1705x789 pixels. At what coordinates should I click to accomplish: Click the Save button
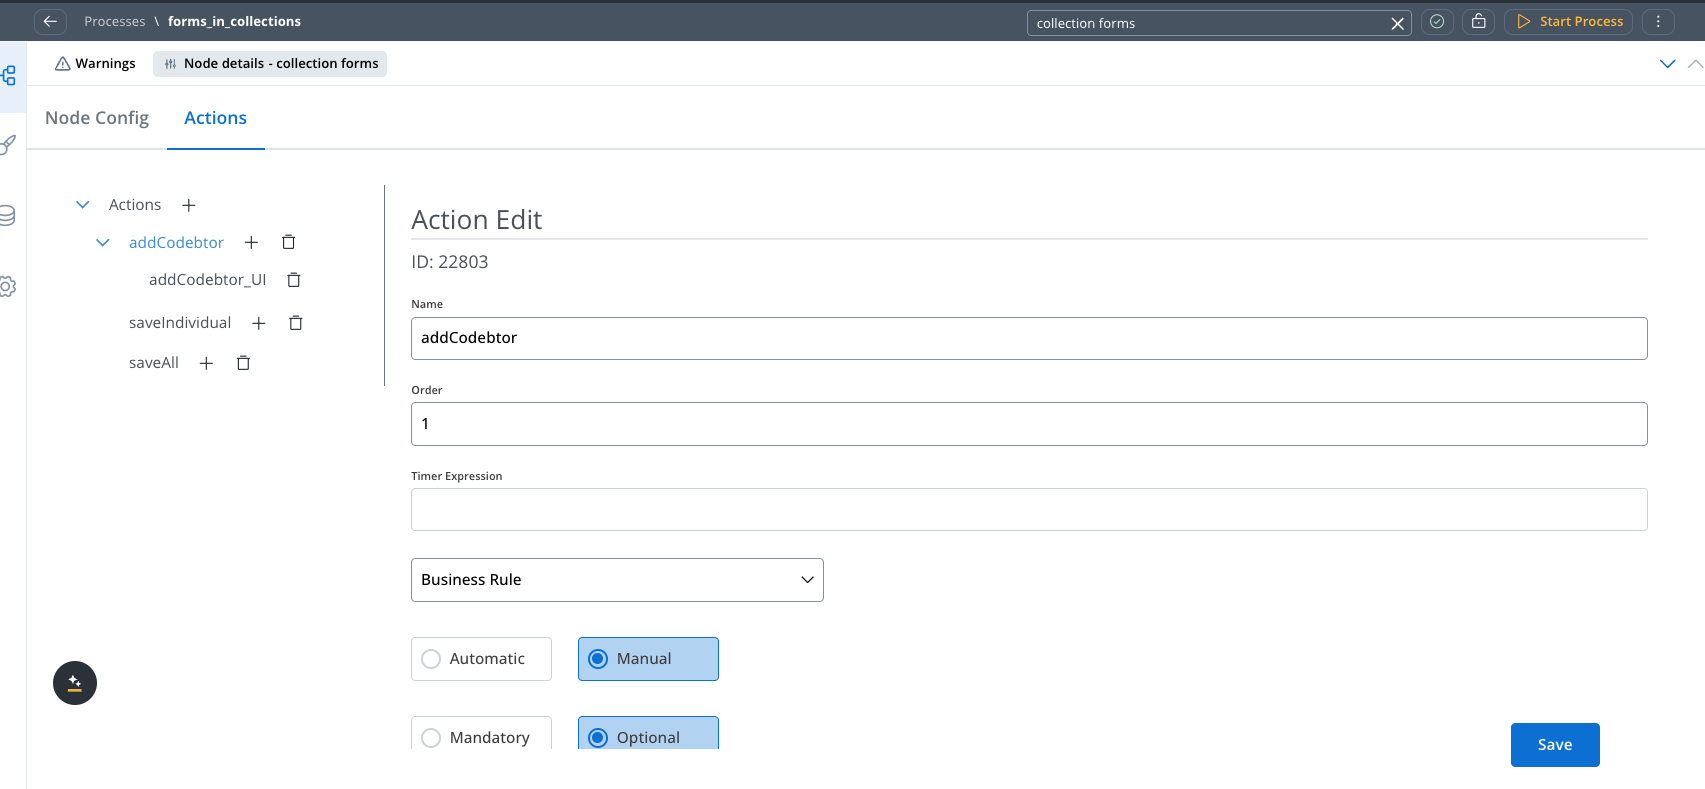tap(1554, 745)
